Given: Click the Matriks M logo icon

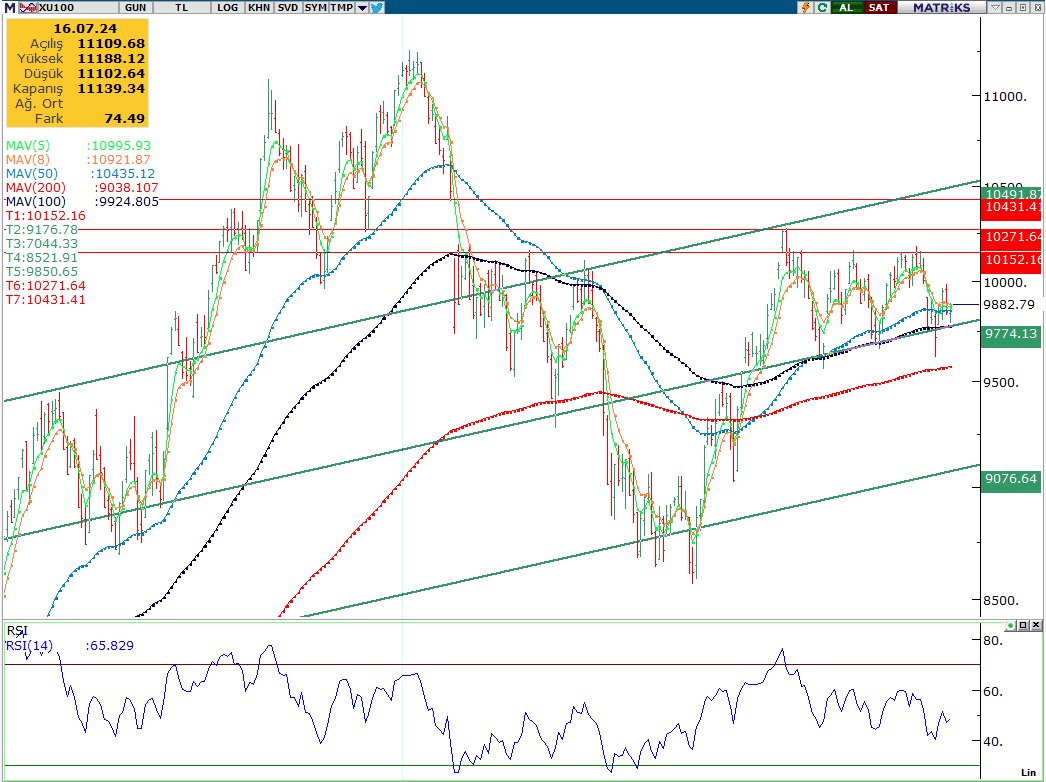Looking at the screenshot, I should coord(9,7).
